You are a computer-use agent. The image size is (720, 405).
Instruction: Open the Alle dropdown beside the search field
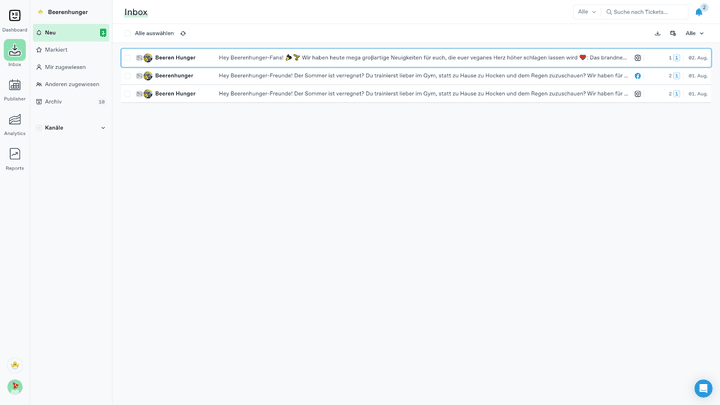587,12
